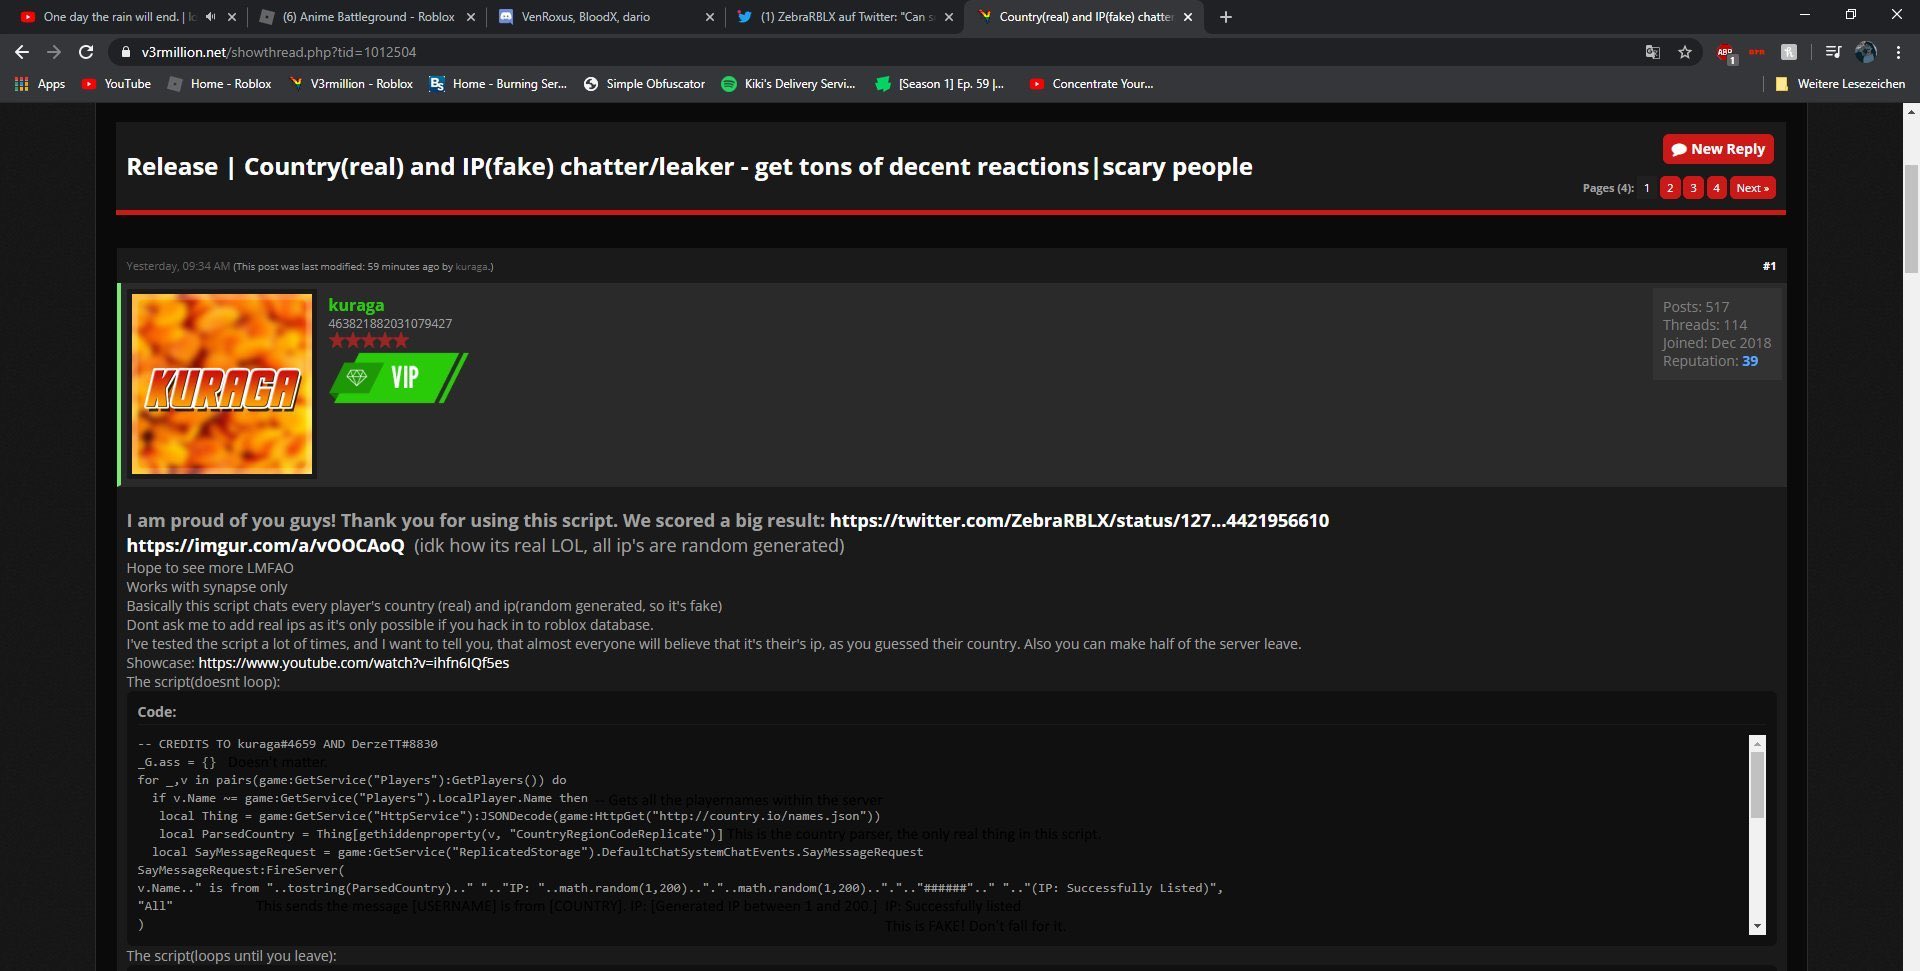Click the address bar URL
1920x971 pixels.
tap(279, 52)
